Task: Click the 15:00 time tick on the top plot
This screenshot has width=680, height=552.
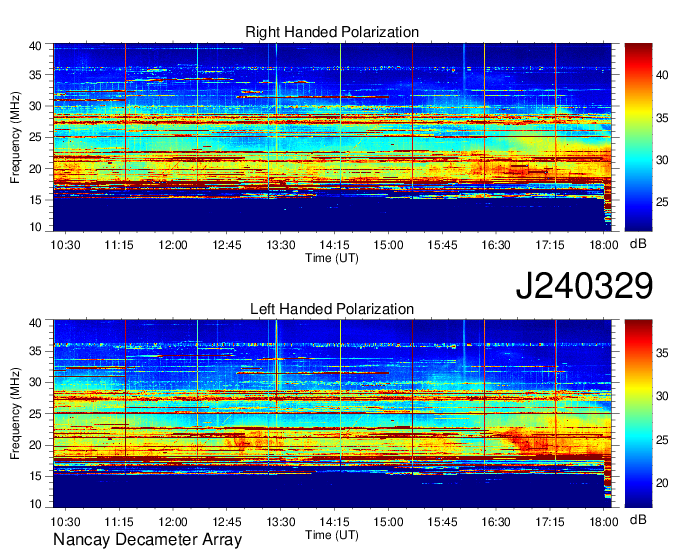Action: point(388,245)
